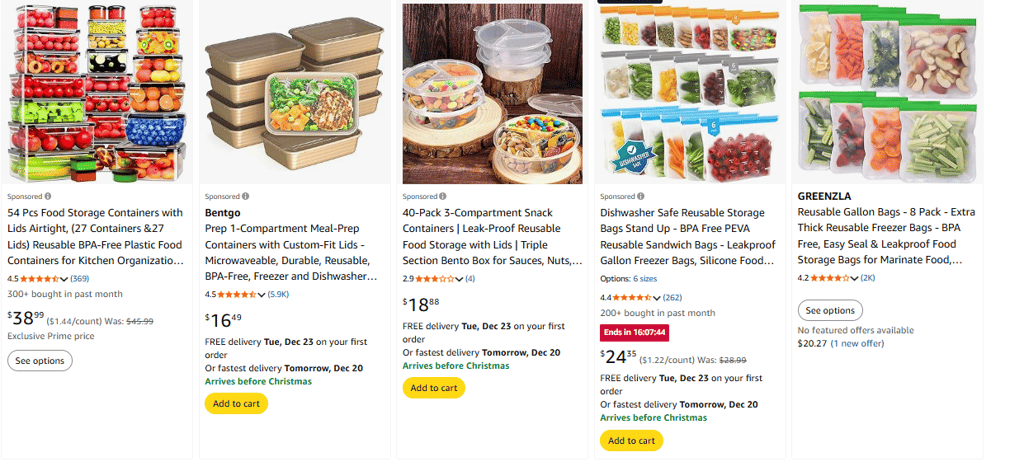
Task: Click the Sponsored info icon on the Dishwasher Safe bags listing
Action: [x=642, y=196]
